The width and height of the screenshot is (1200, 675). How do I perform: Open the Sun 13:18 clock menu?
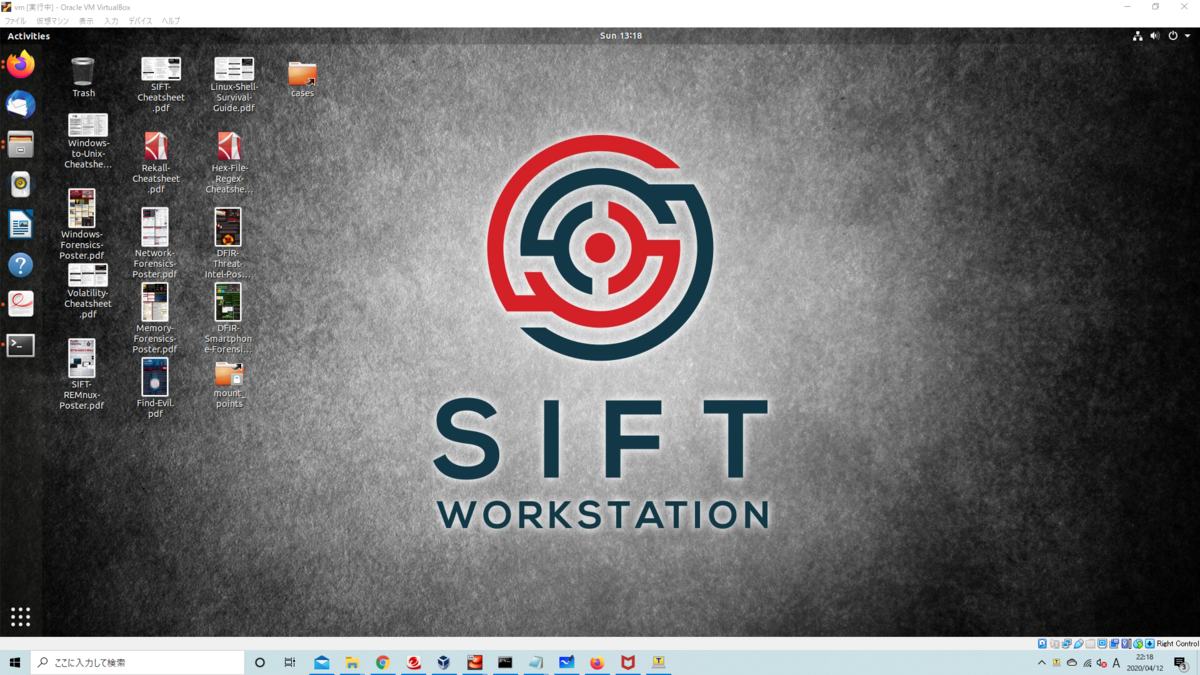point(621,36)
